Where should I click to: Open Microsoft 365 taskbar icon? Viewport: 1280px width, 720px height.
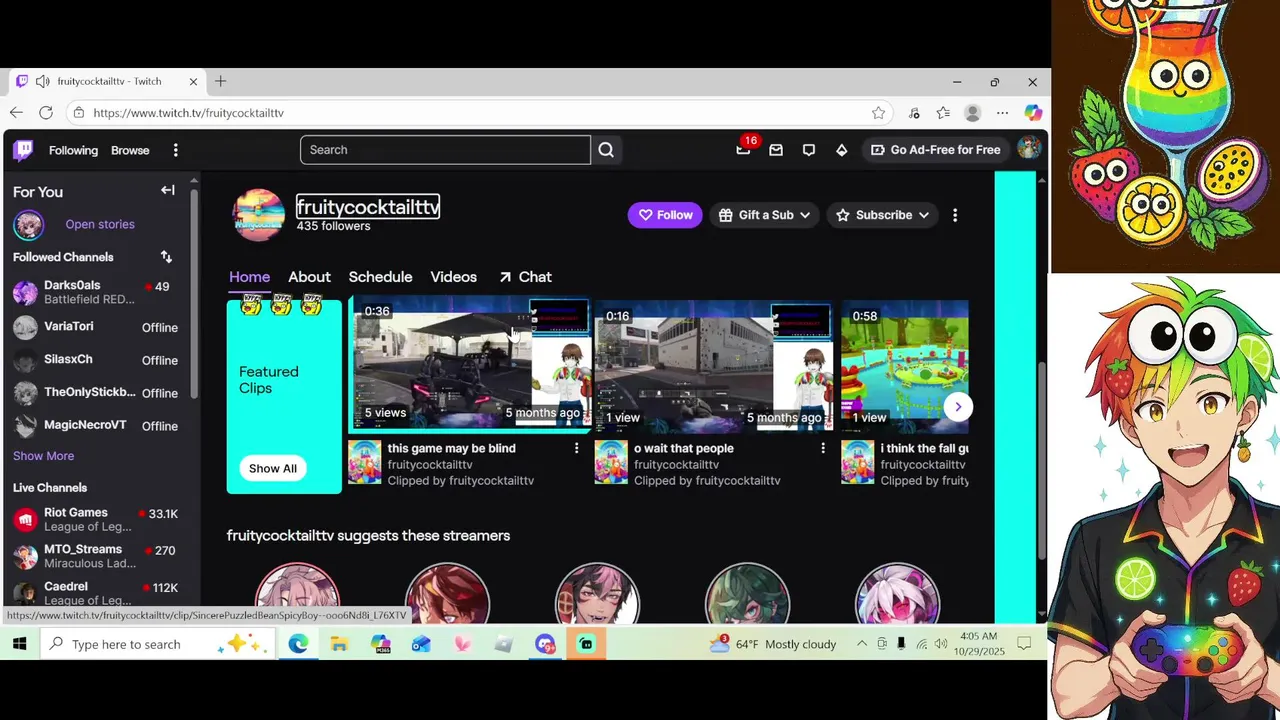pyautogui.click(x=380, y=644)
